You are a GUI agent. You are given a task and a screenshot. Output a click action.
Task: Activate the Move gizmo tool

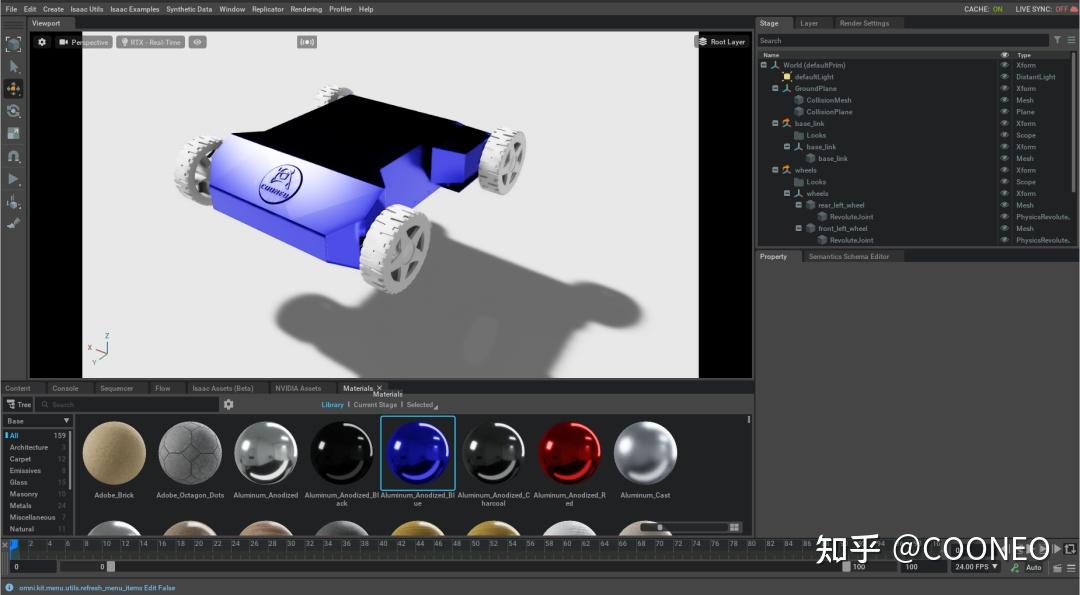(13, 89)
